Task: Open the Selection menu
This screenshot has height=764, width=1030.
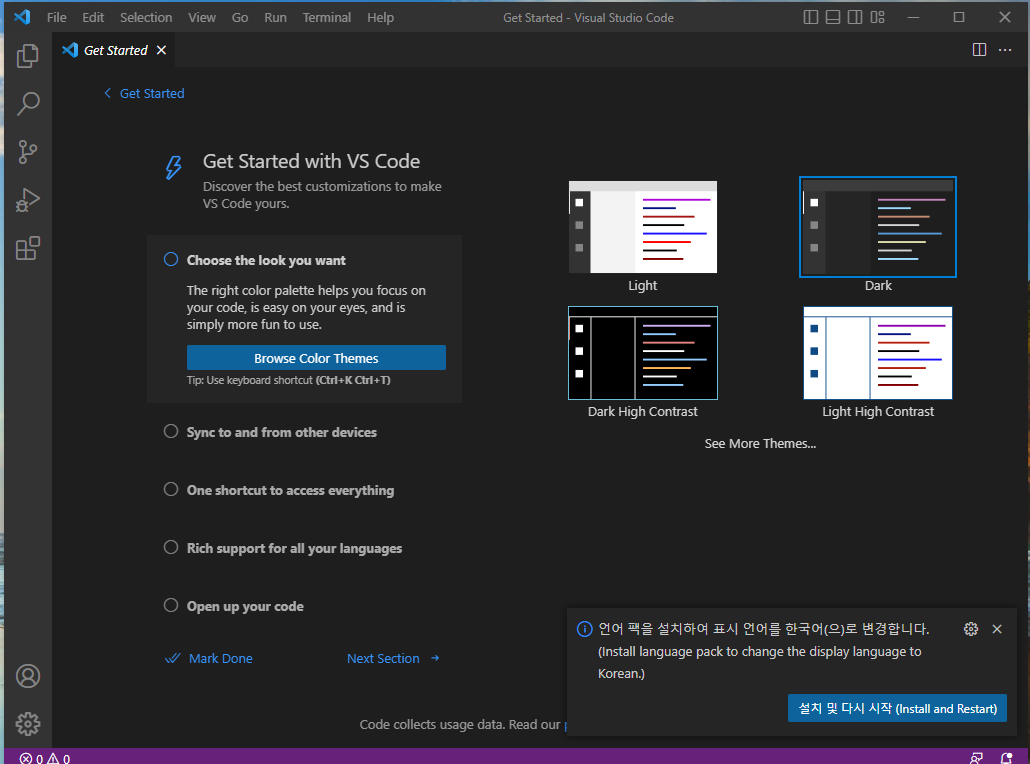Action: pos(146,18)
